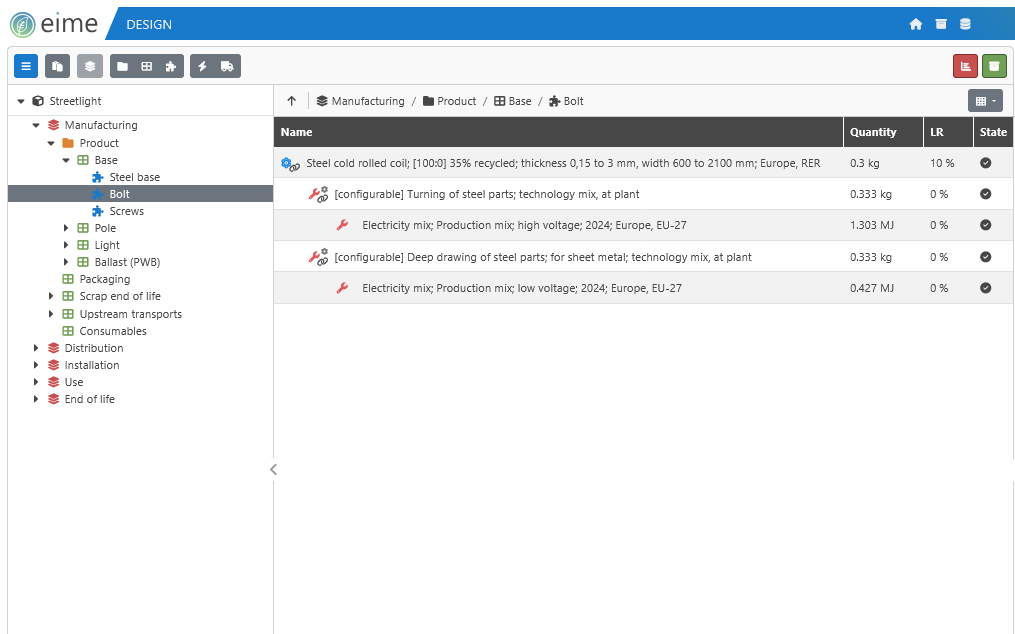Open the DESIGN tab in the header
This screenshot has width=1015, height=634.
click(x=149, y=25)
